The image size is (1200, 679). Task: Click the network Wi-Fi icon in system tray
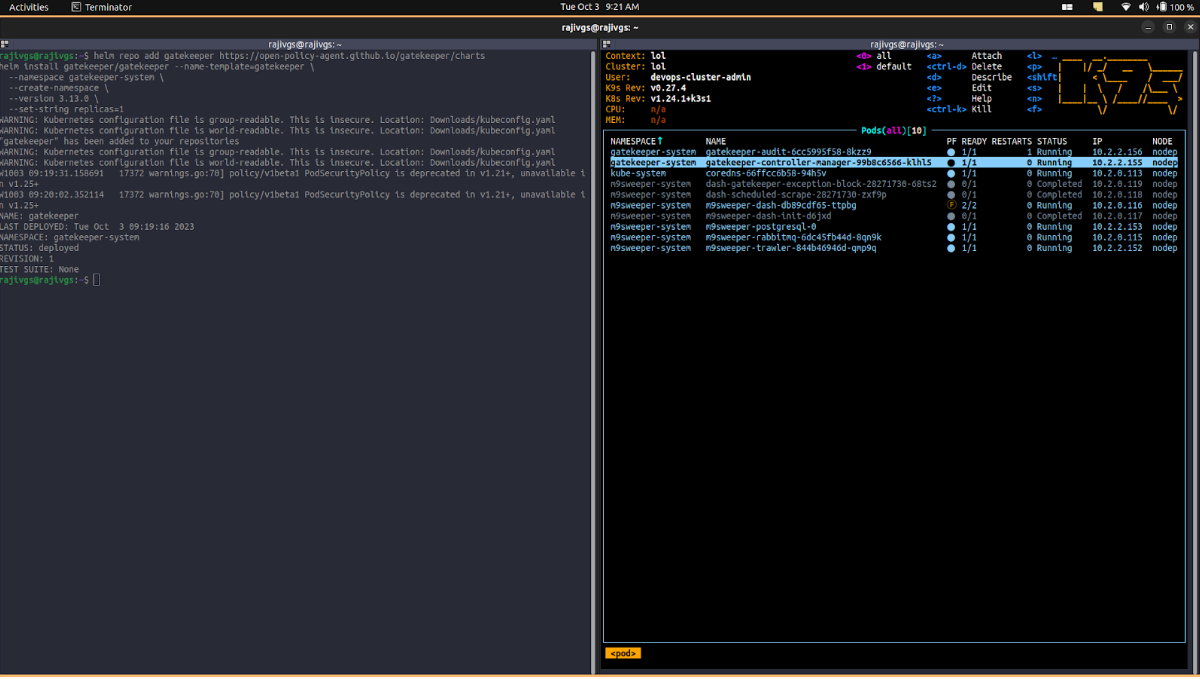pos(1125,7)
